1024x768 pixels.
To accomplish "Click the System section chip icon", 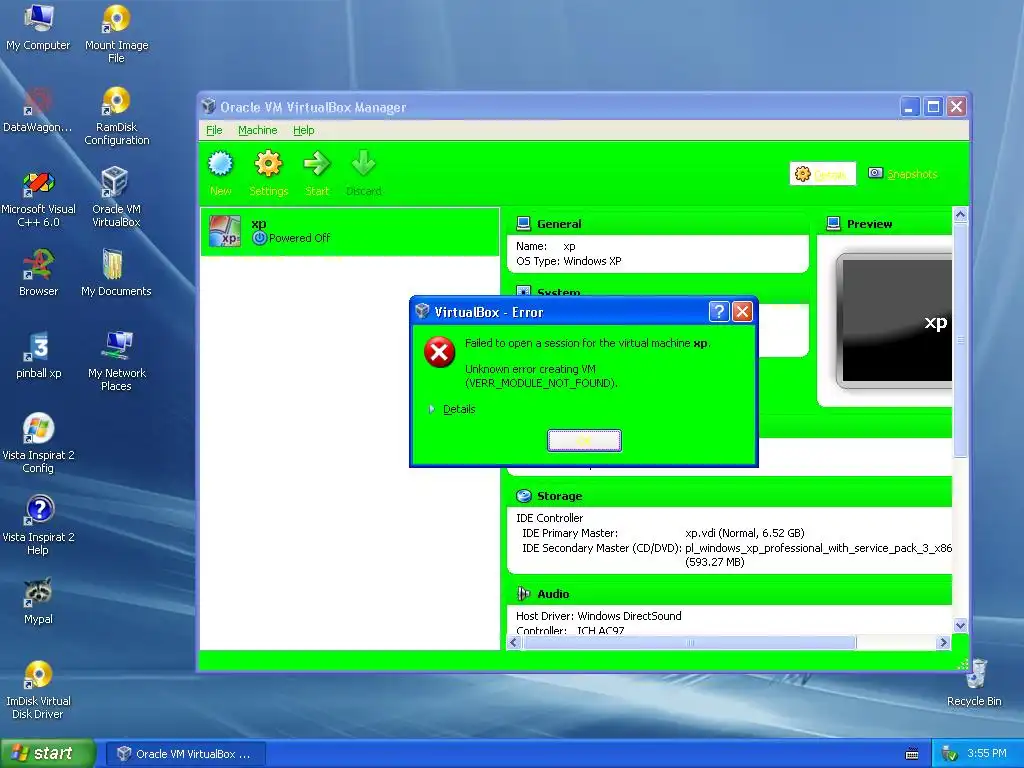I will 523,291.
